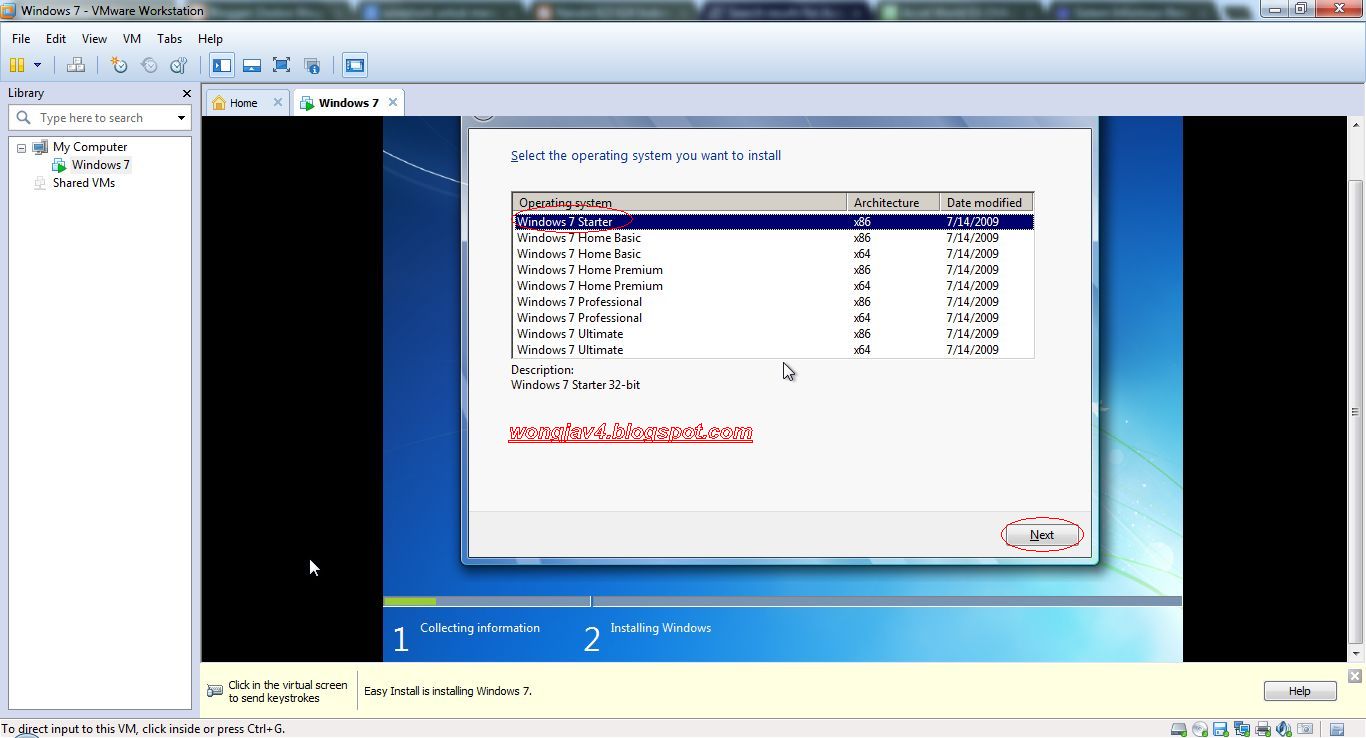Select the Windows 7 Ultimate x64 row
This screenshot has height=738, width=1366.
click(773, 350)
